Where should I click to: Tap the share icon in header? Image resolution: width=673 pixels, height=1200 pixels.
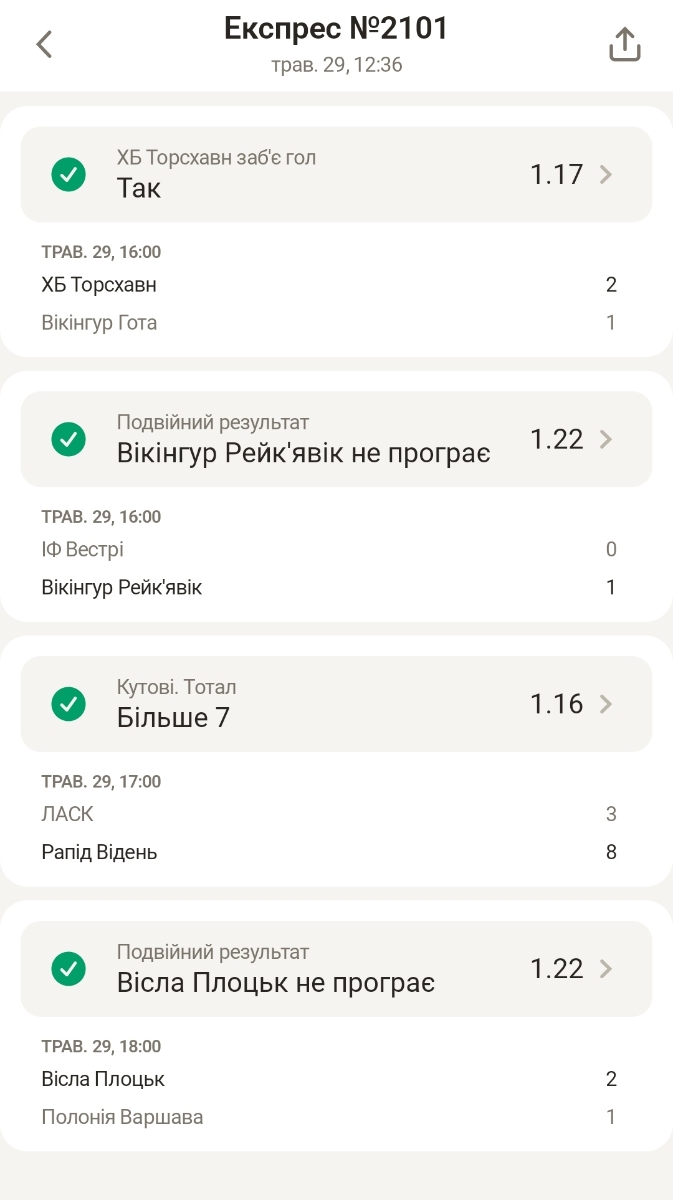pyautogui.click(x=624, y=44)
